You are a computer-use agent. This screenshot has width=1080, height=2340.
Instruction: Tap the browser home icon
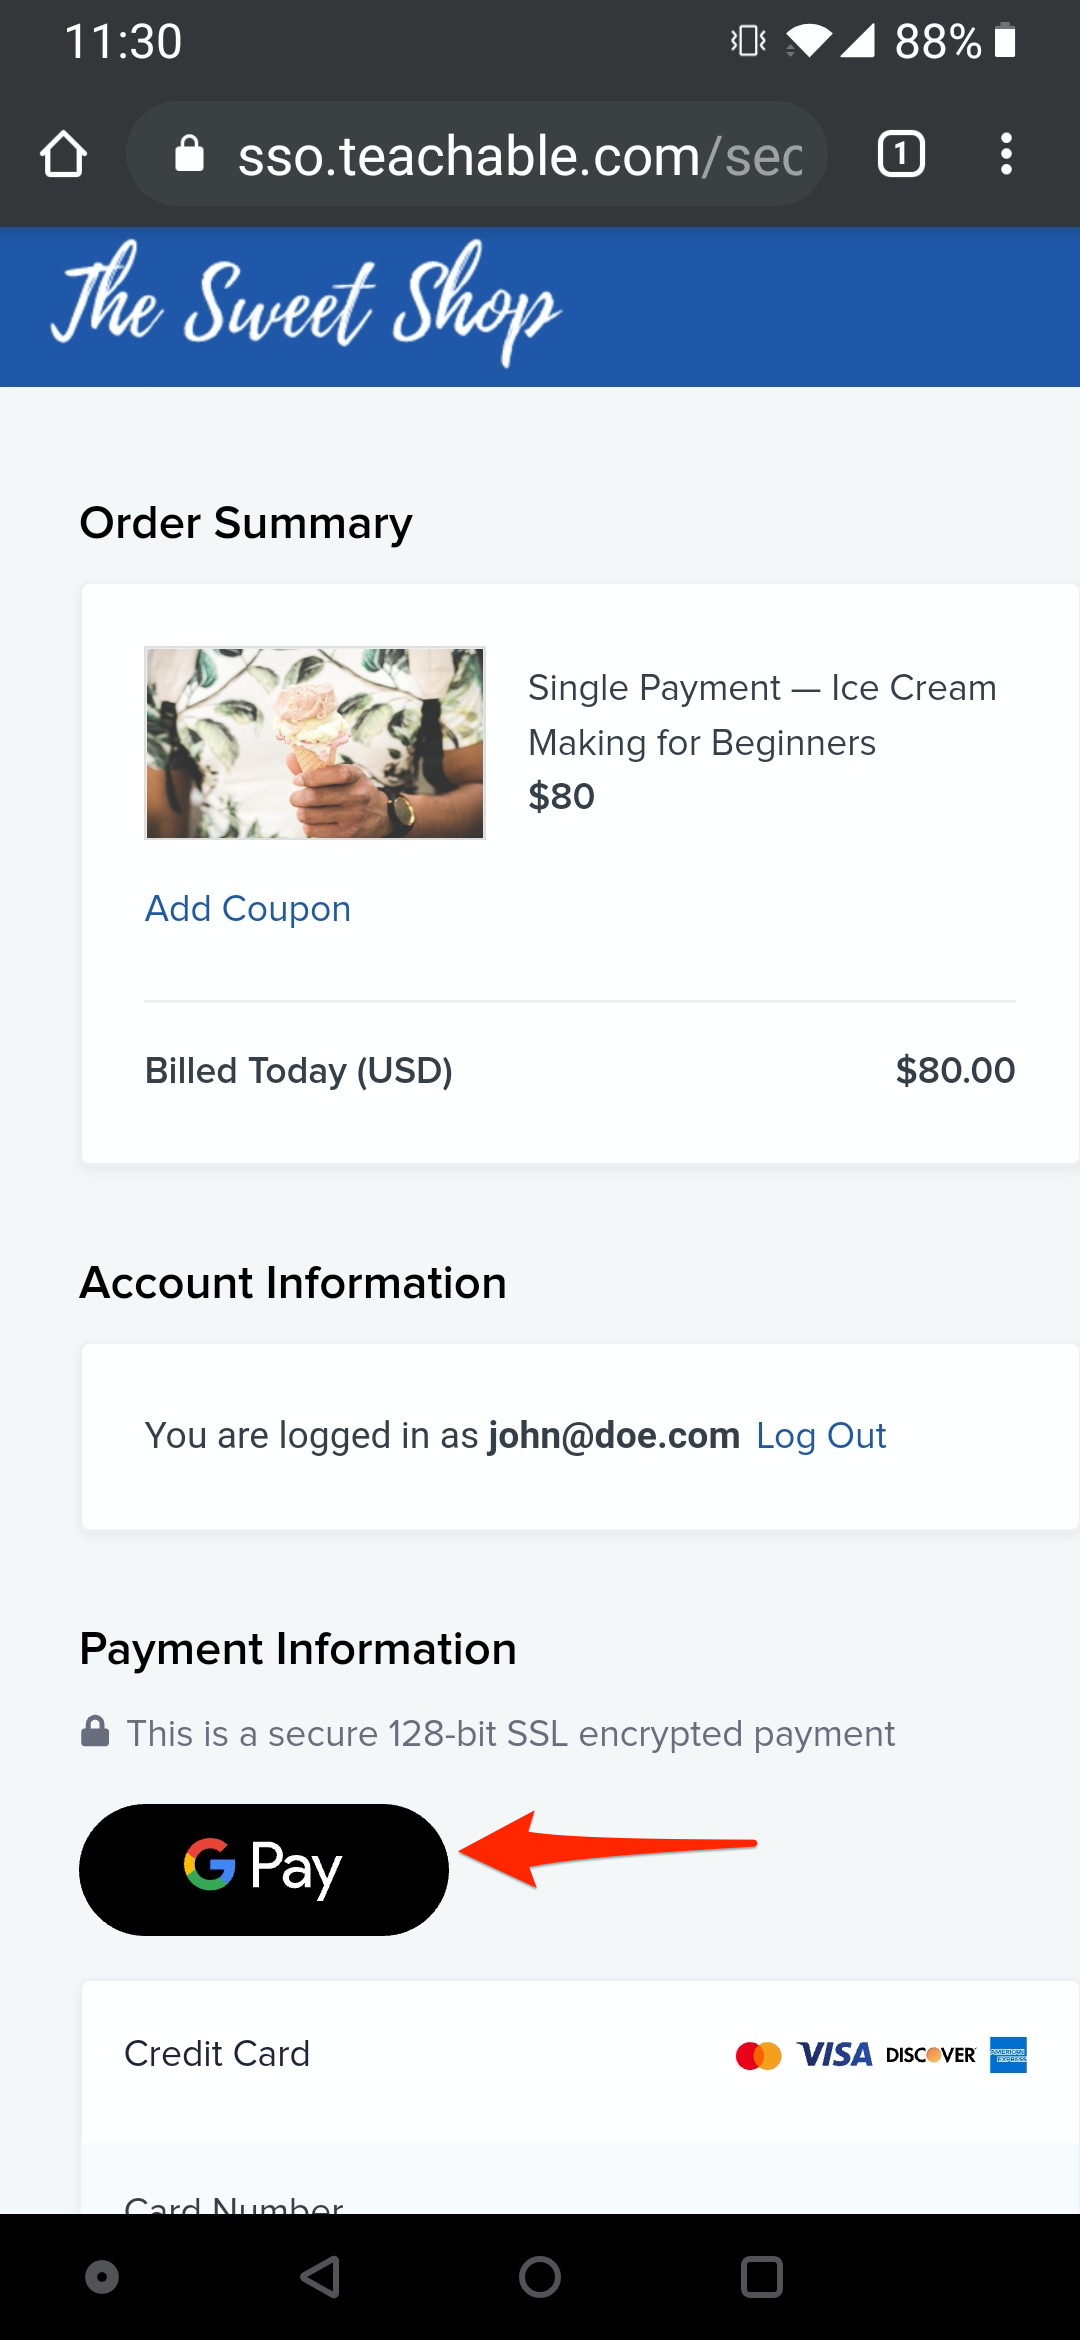(x=63, y=154)
